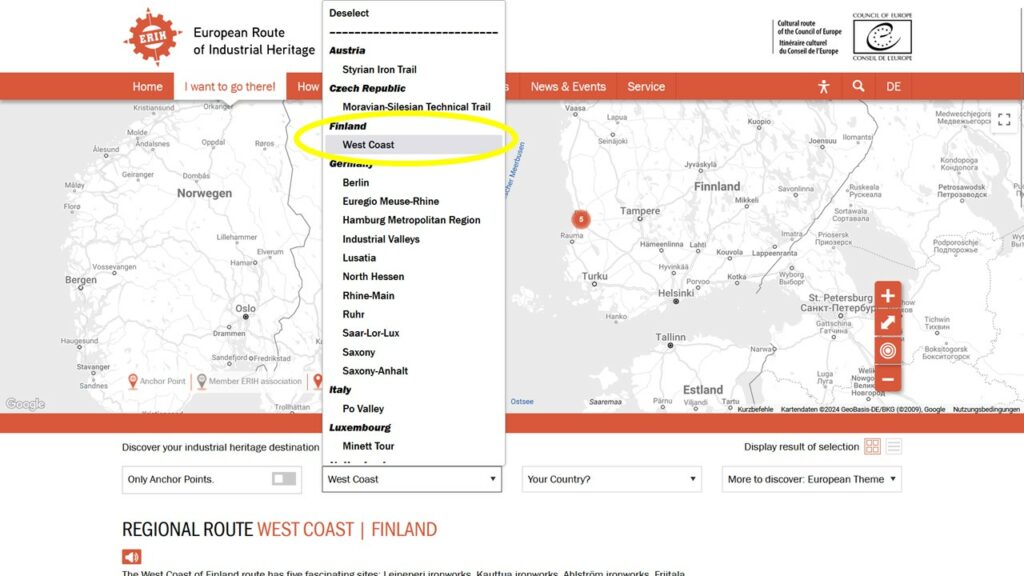The width and height of the screenshot is (1024, 576).
Task: Play the audio speaker icon under the heading
Action: 131,556
